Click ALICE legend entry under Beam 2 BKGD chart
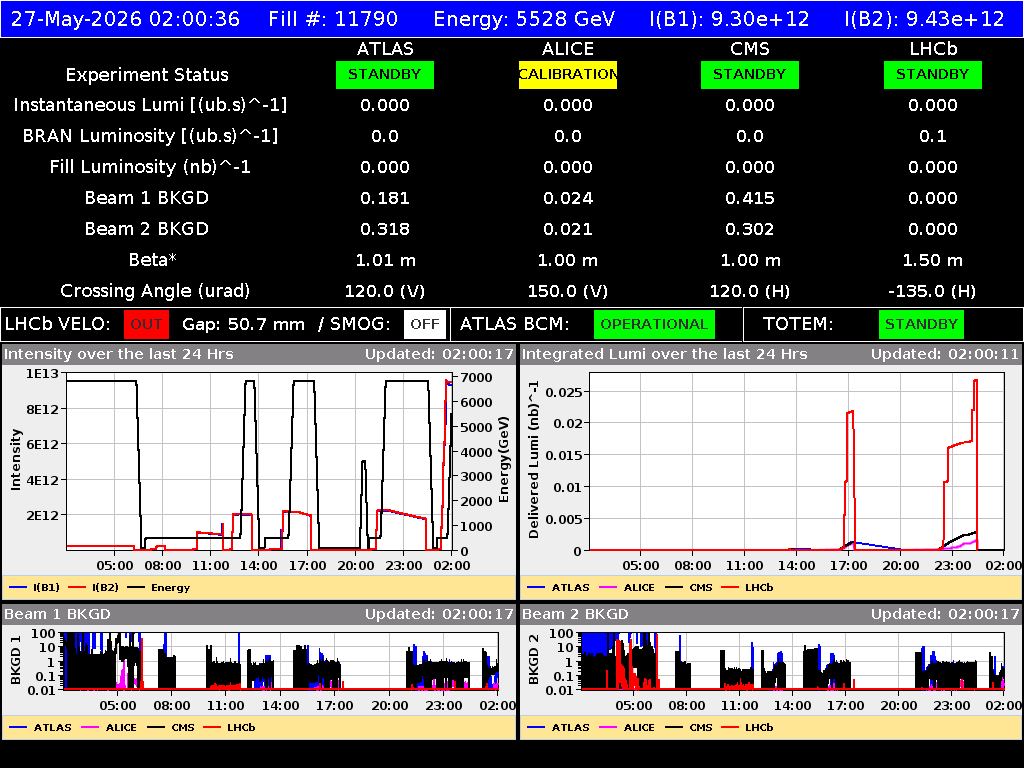 (x=627, y=728)
